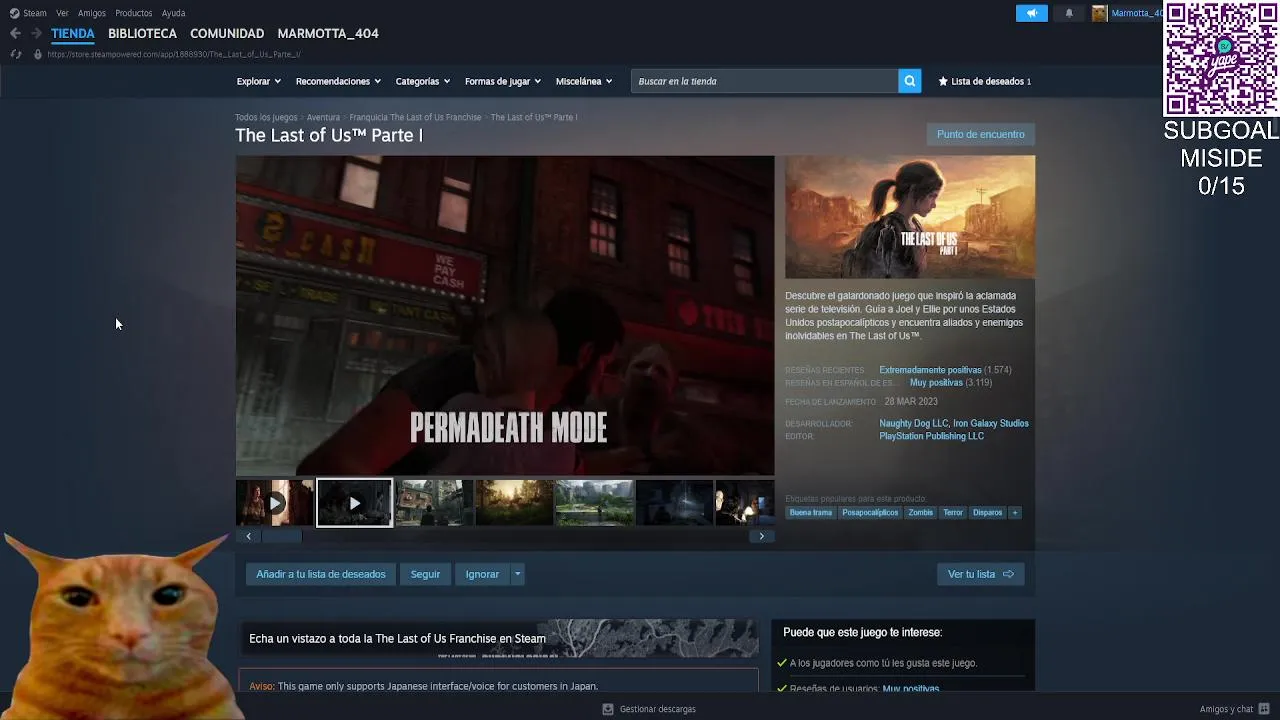Select the highlighted video thumbnail
Viewport: 1280px width, 720px height.
pyautogui.click(x=355, y=502)
